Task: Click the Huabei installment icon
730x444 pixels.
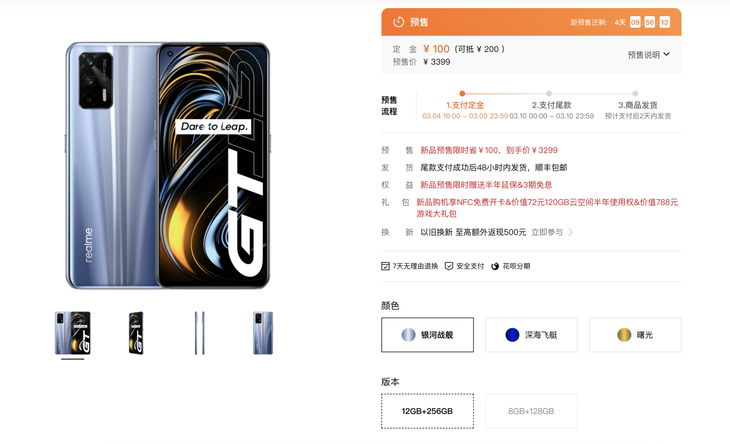Action: (x=495, y=266)
